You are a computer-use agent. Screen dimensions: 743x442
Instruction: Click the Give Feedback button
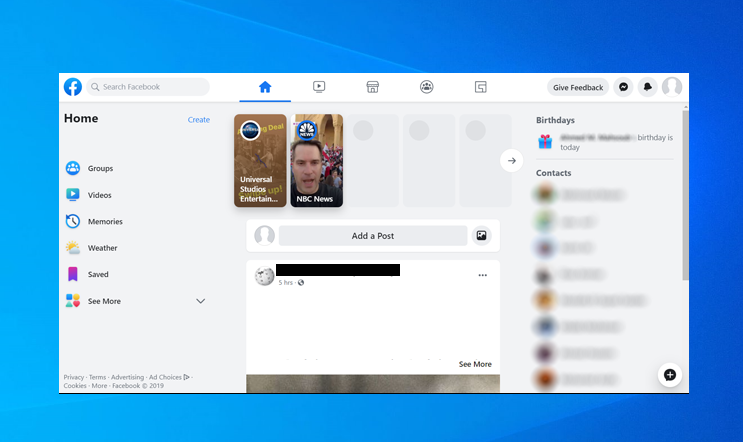click(578, 87)
